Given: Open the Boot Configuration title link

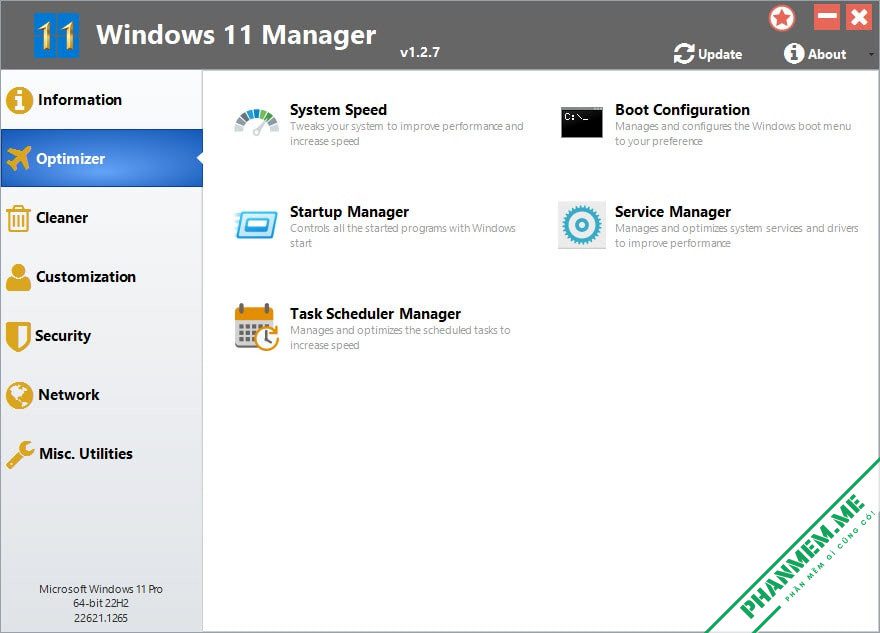Looking at the screenshot, I should pos(682,110).
